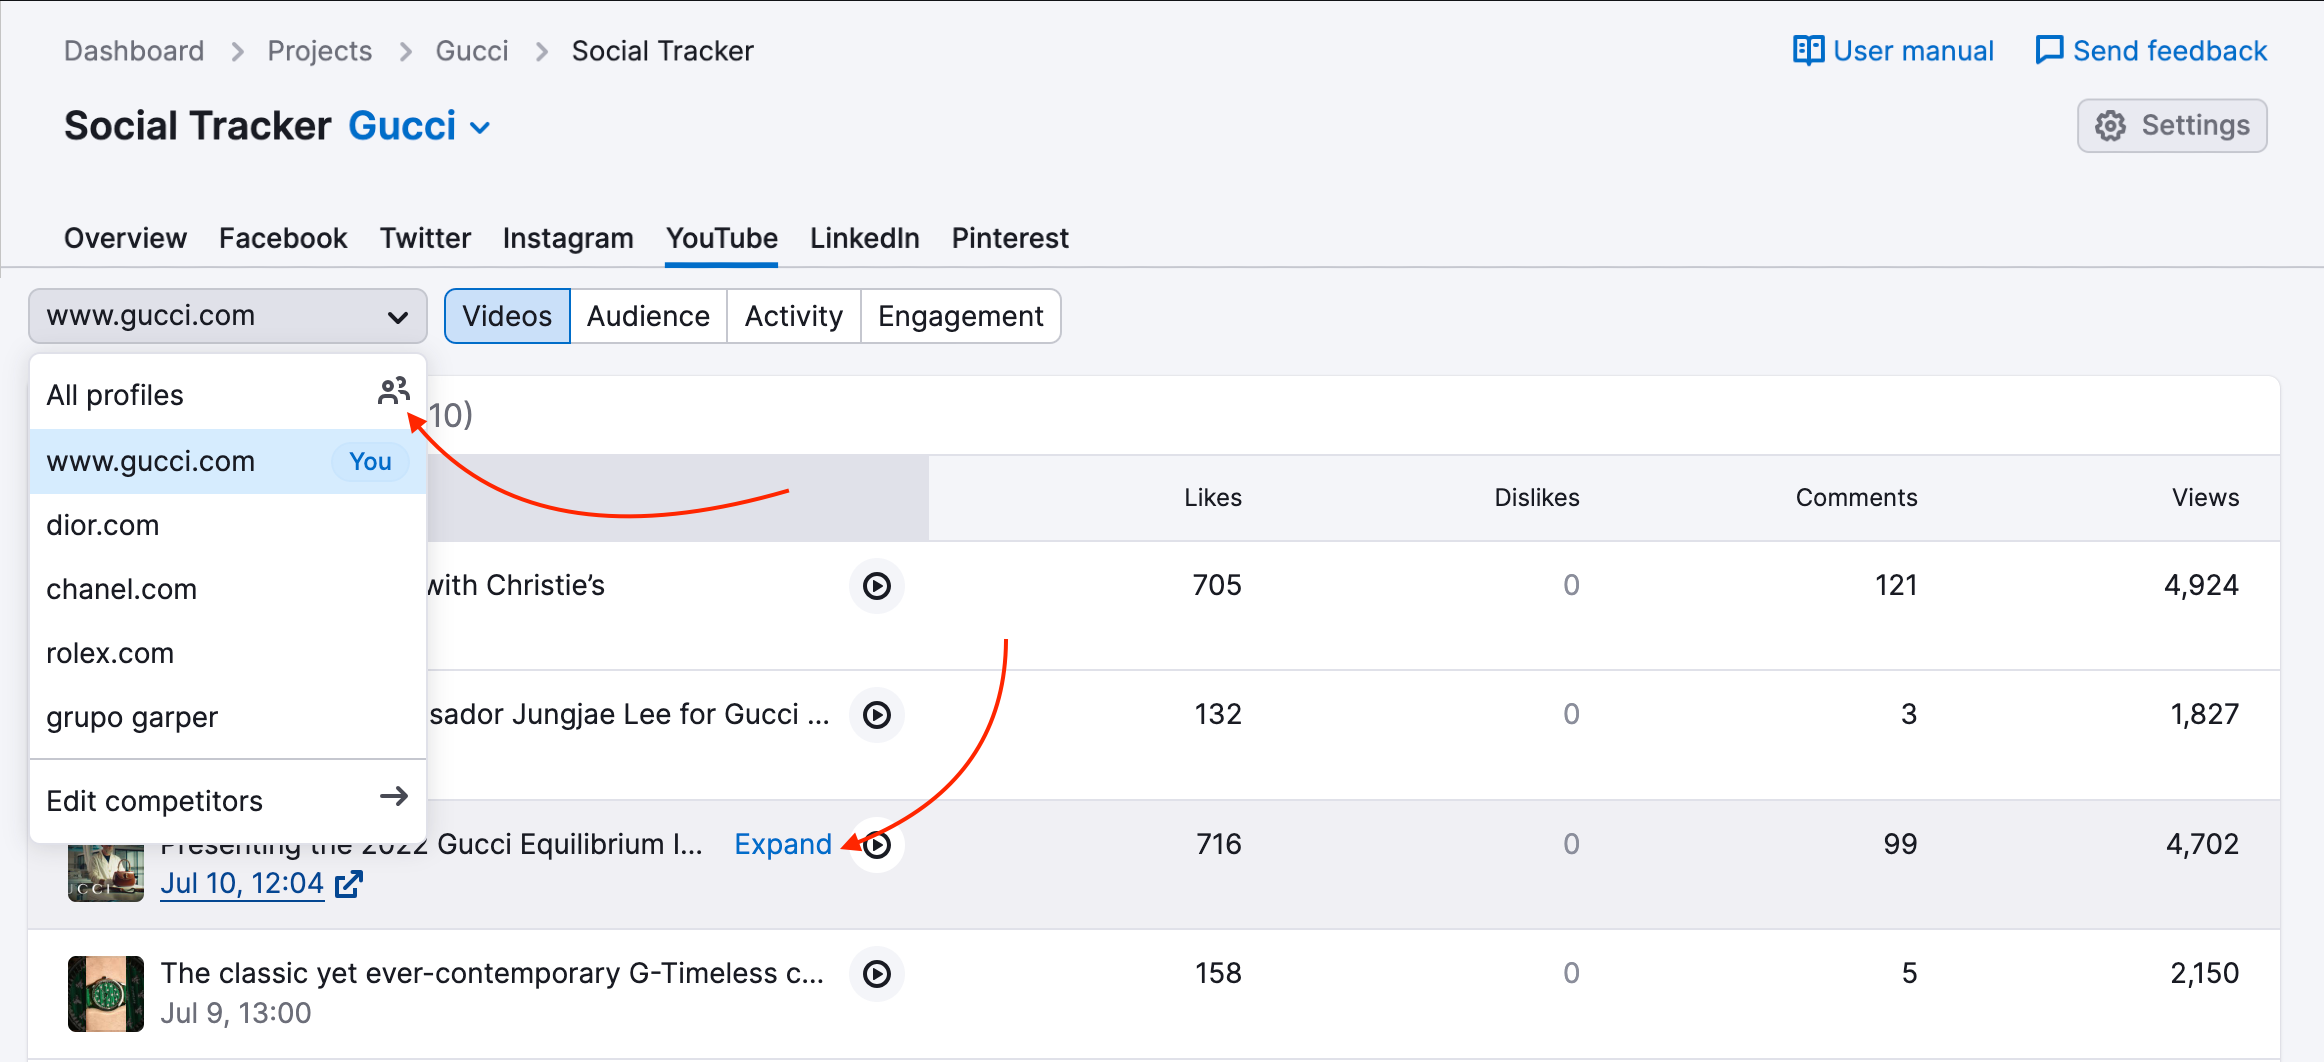The height and width of the screenshot is (1062, 2324).
Task: Play the Christie's video row
Action: (x=877, y=586)
